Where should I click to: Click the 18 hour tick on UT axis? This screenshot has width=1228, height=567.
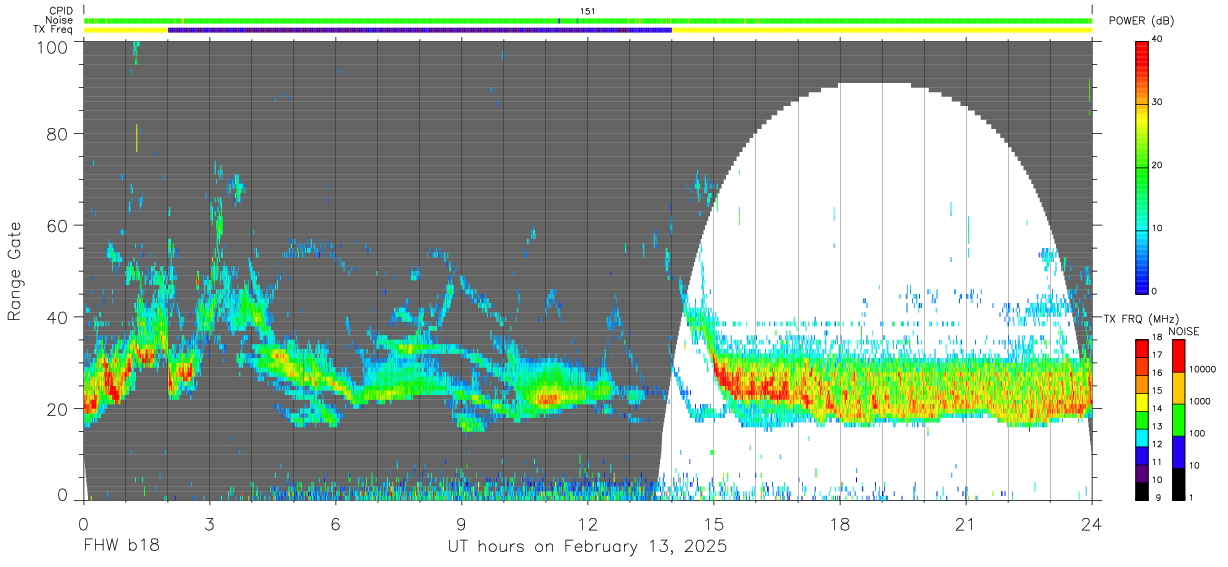(839, 523)
